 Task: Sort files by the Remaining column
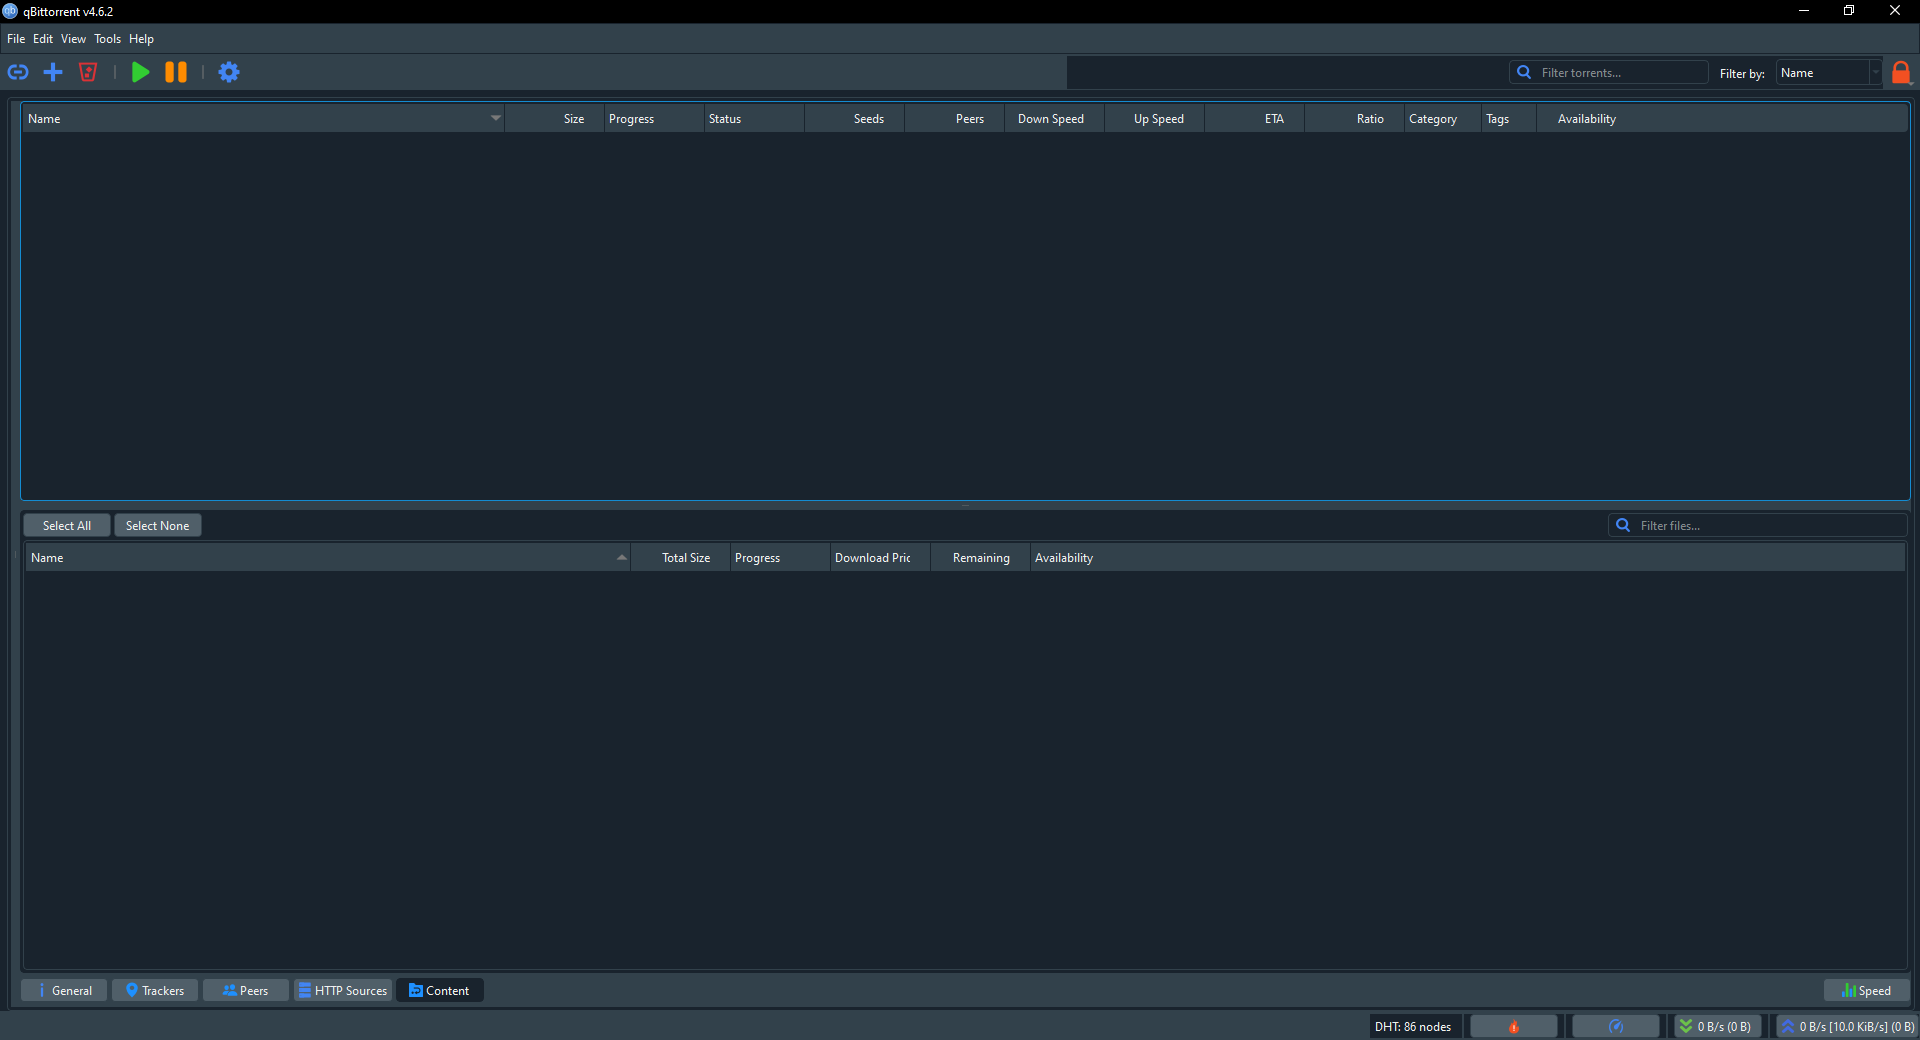click(980, 557)
